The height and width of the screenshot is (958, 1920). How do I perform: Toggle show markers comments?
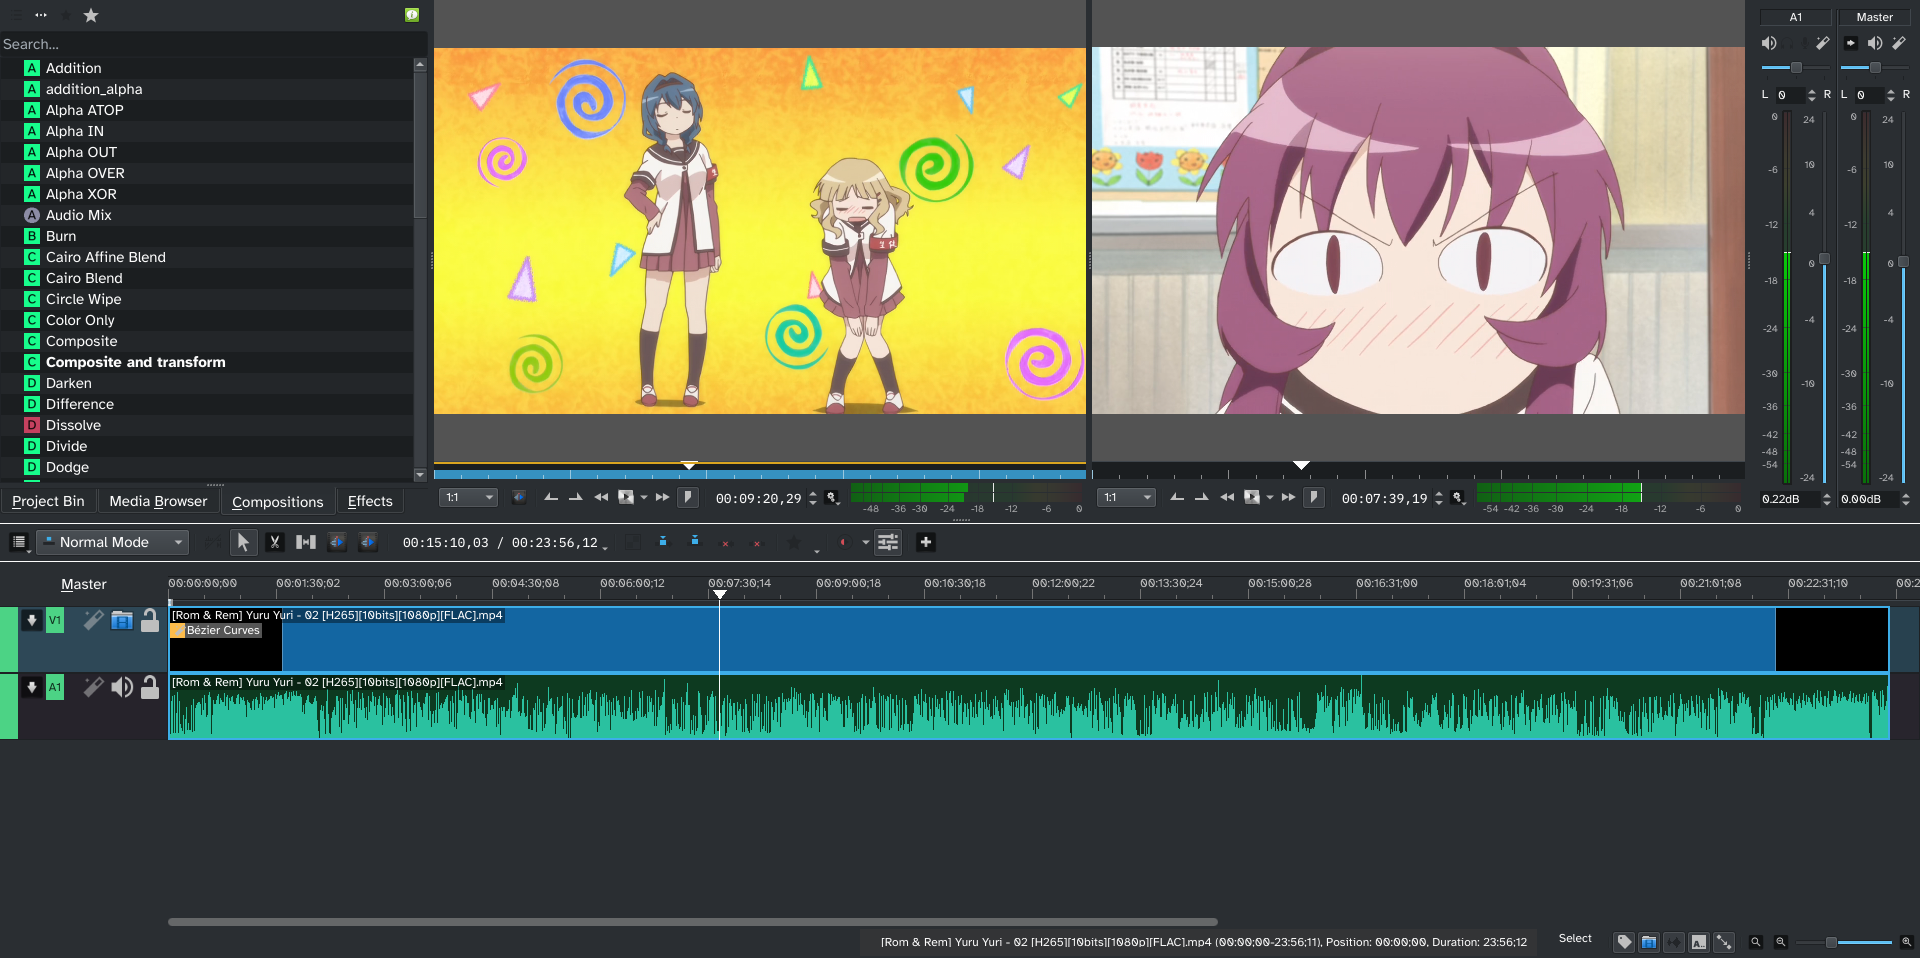tap(1699, 942)
